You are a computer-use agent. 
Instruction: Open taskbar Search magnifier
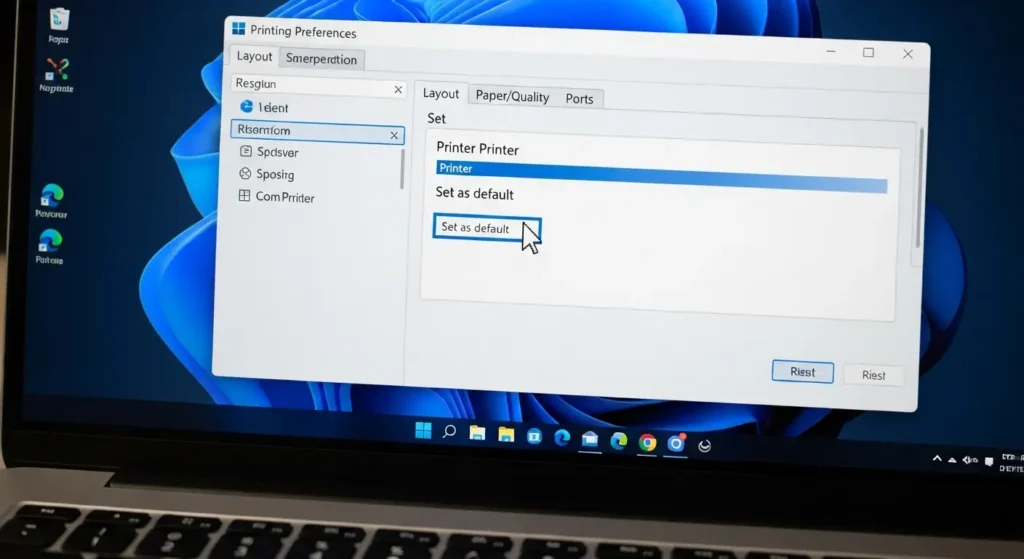coord(449,432)
